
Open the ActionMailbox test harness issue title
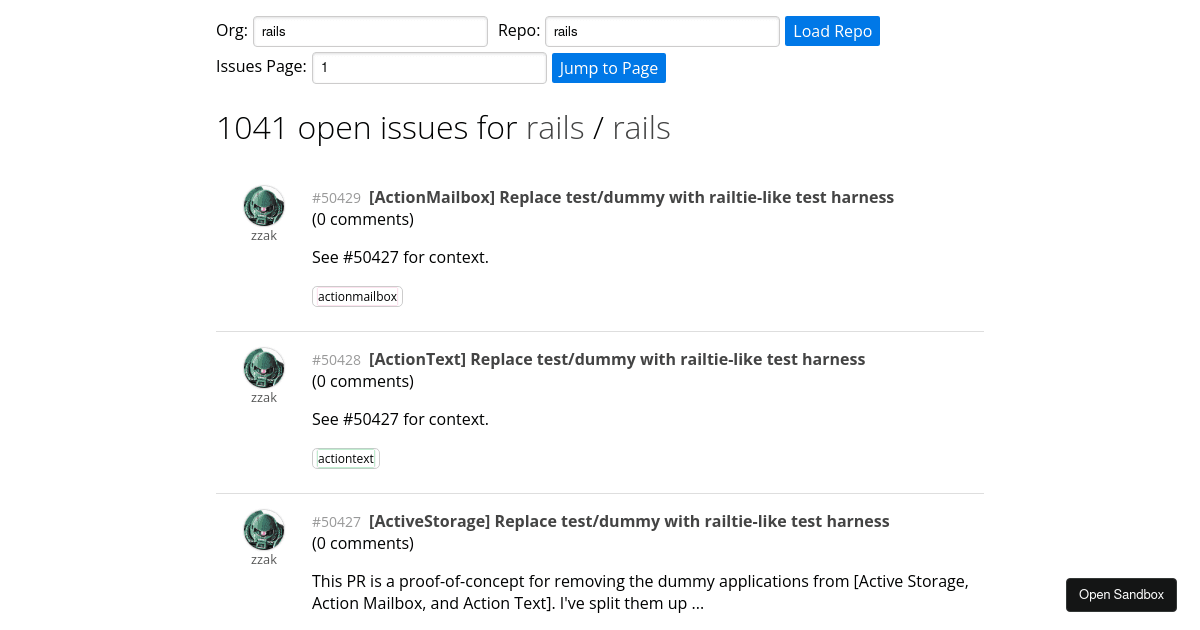coord(631,197)
